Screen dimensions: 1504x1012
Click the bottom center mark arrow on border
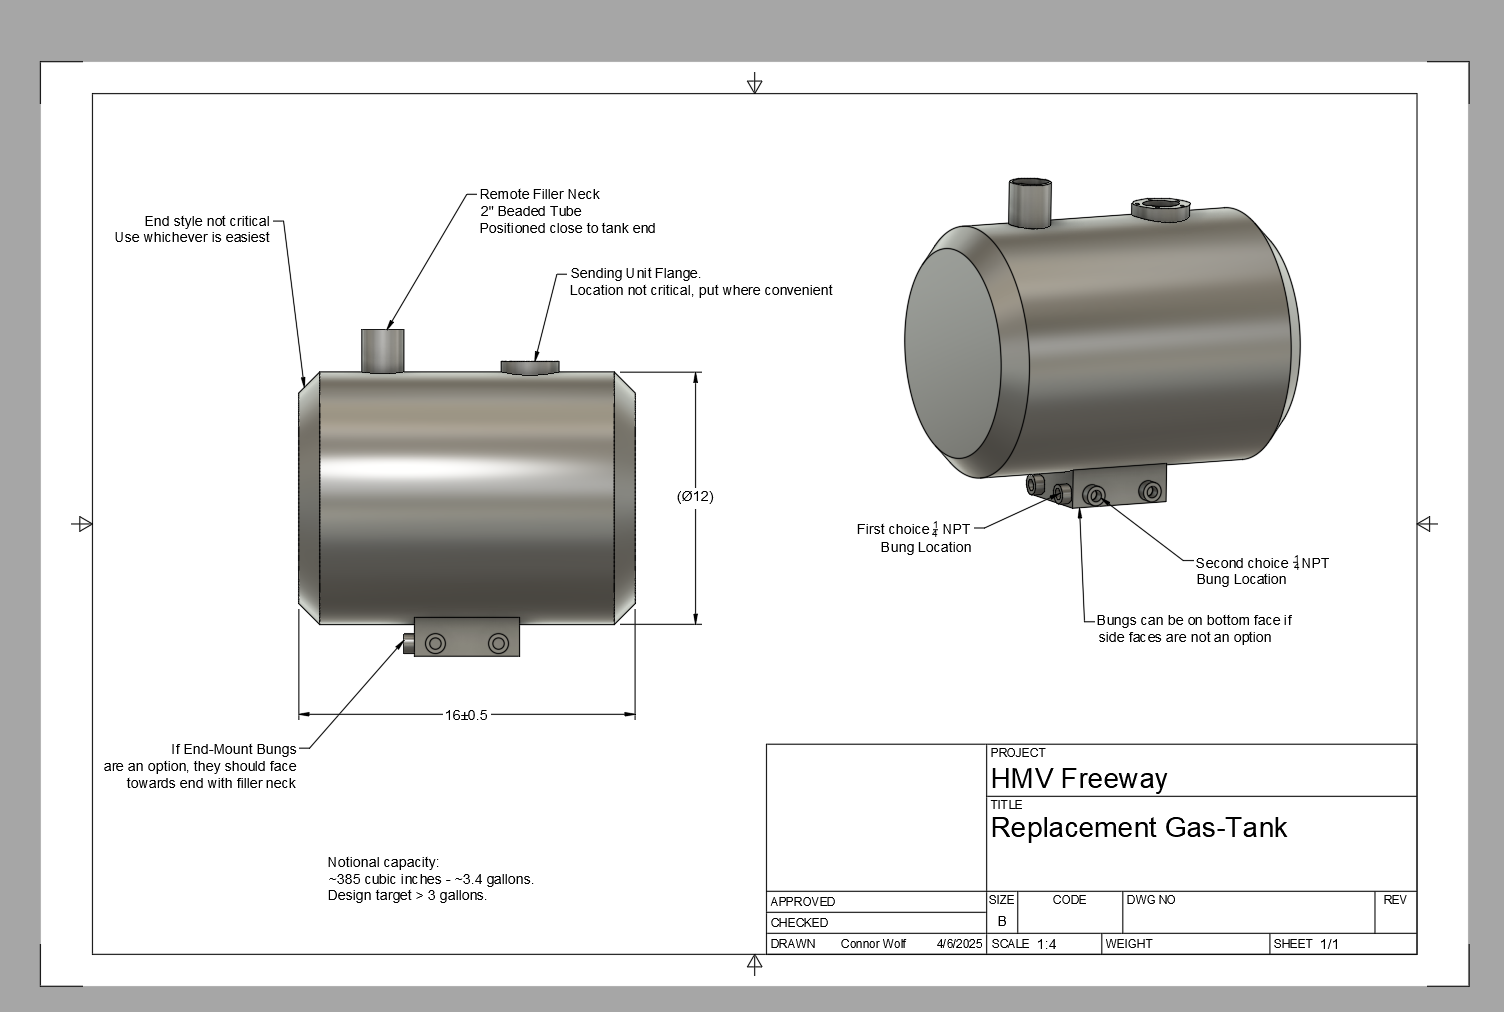pos(754,964)
